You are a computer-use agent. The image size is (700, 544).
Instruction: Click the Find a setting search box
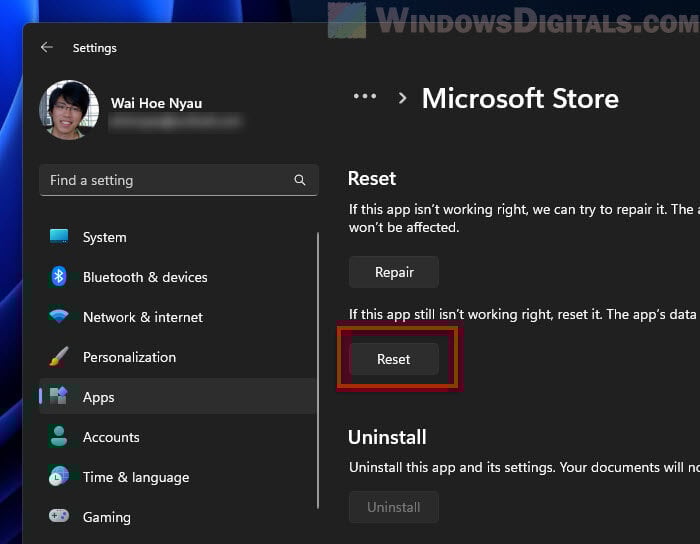click(179, 180)
